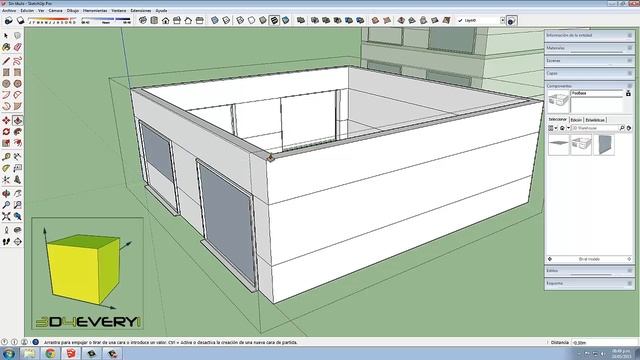Enable Hidden Line face style

coord(251,20)
